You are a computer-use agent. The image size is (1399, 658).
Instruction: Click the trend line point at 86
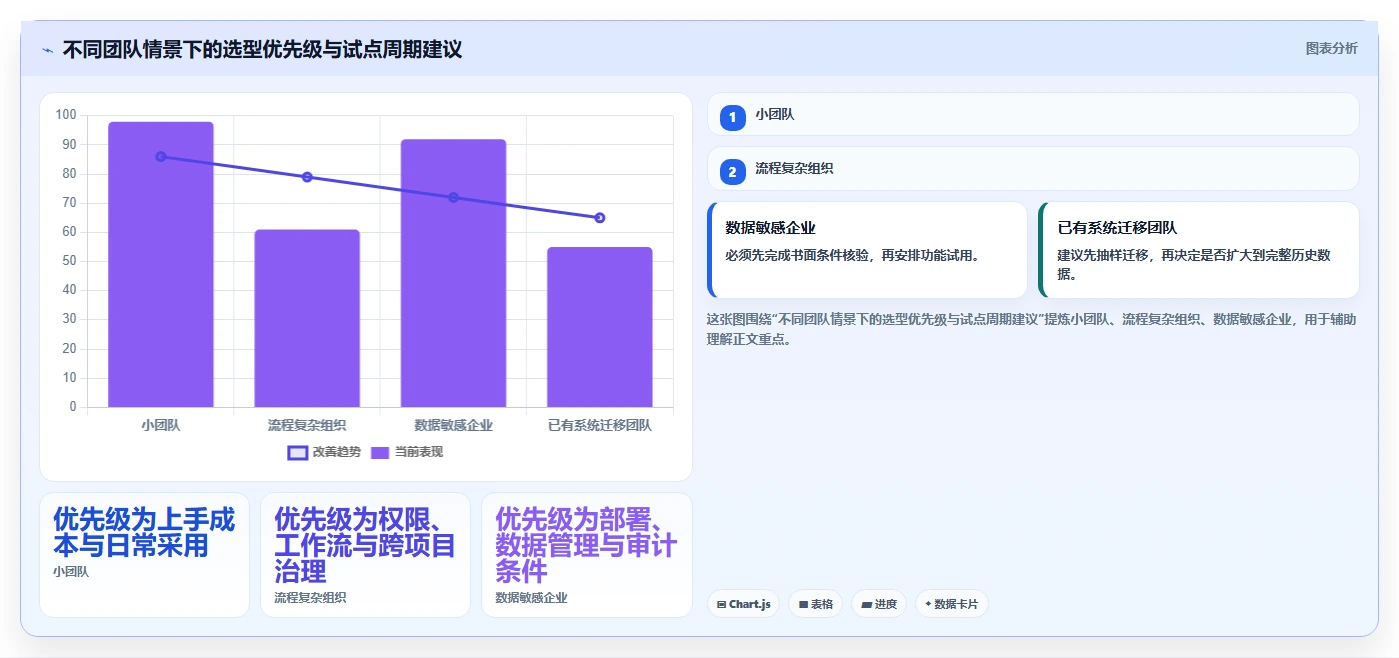[x=161, y=156]
